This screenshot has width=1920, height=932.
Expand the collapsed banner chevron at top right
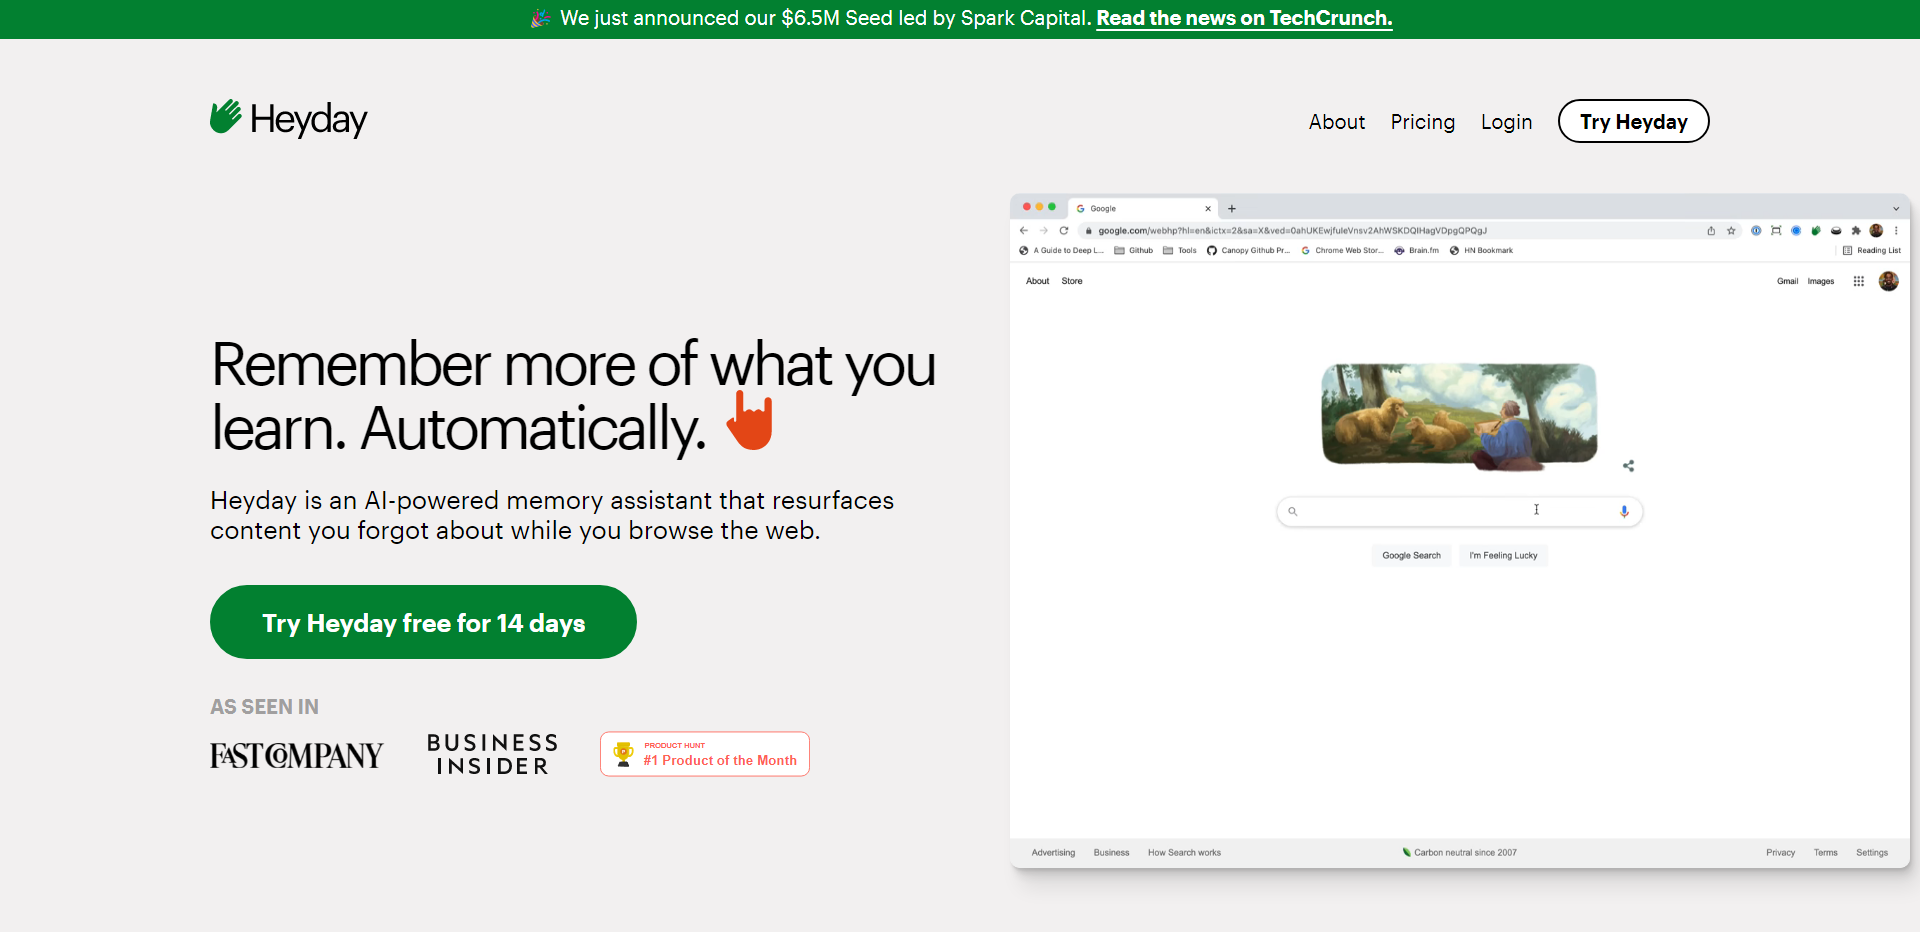pyautogui.click(x=1896, y=208)
